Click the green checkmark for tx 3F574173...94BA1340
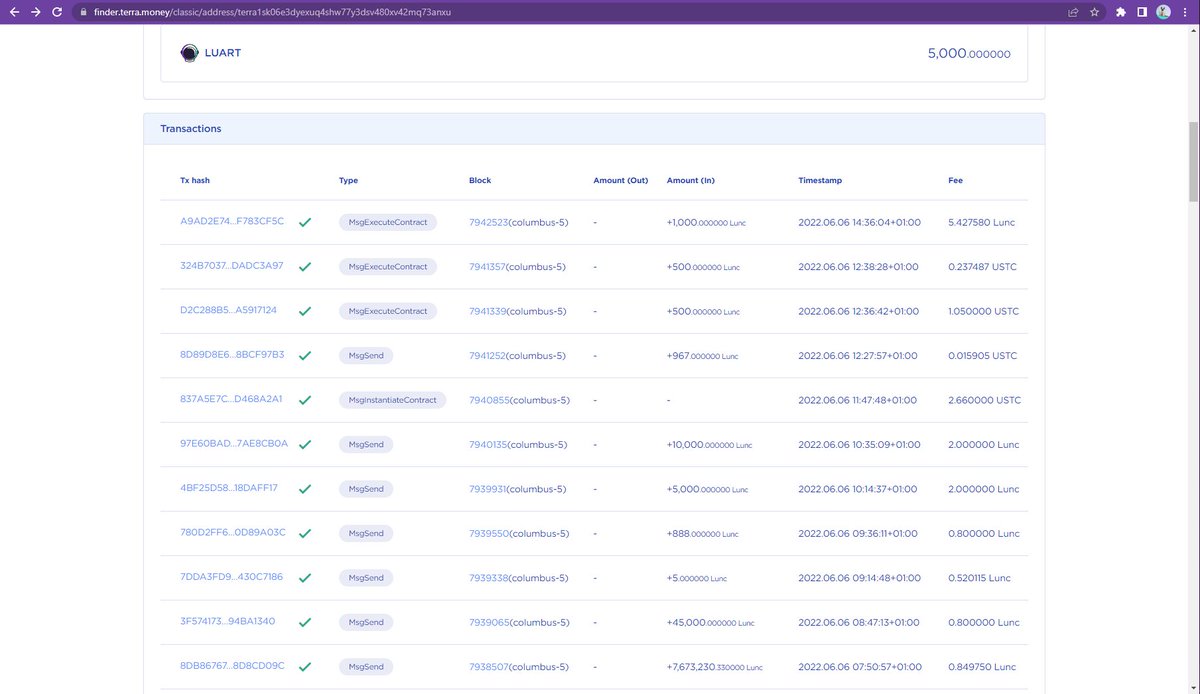 [305, 622]
